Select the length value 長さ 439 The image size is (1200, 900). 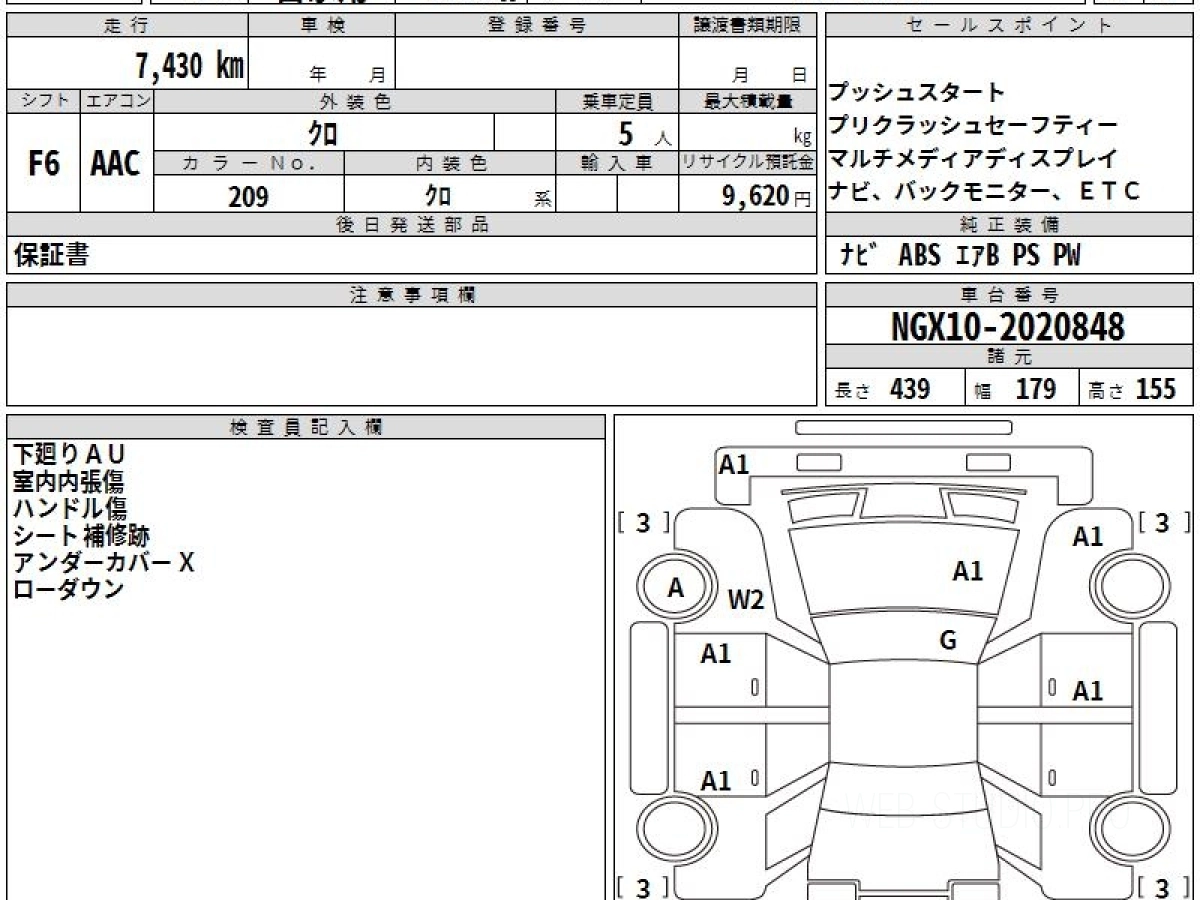pyautogui.click(x=883, y=389)
